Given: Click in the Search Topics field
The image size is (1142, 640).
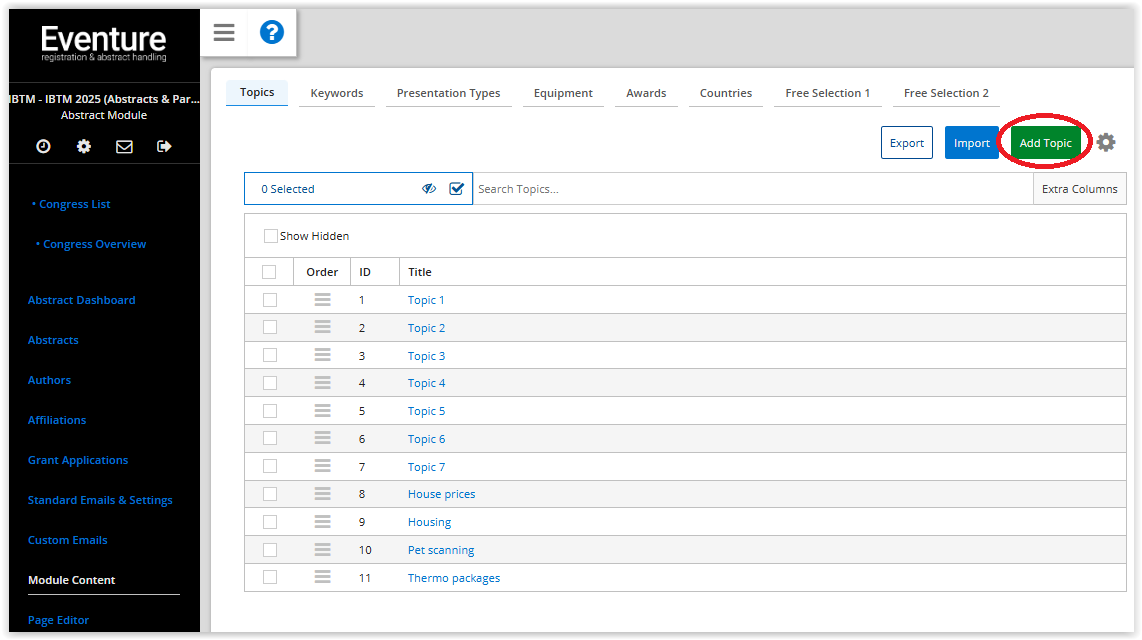Looking at the screenshot, I should click(752, 189).
